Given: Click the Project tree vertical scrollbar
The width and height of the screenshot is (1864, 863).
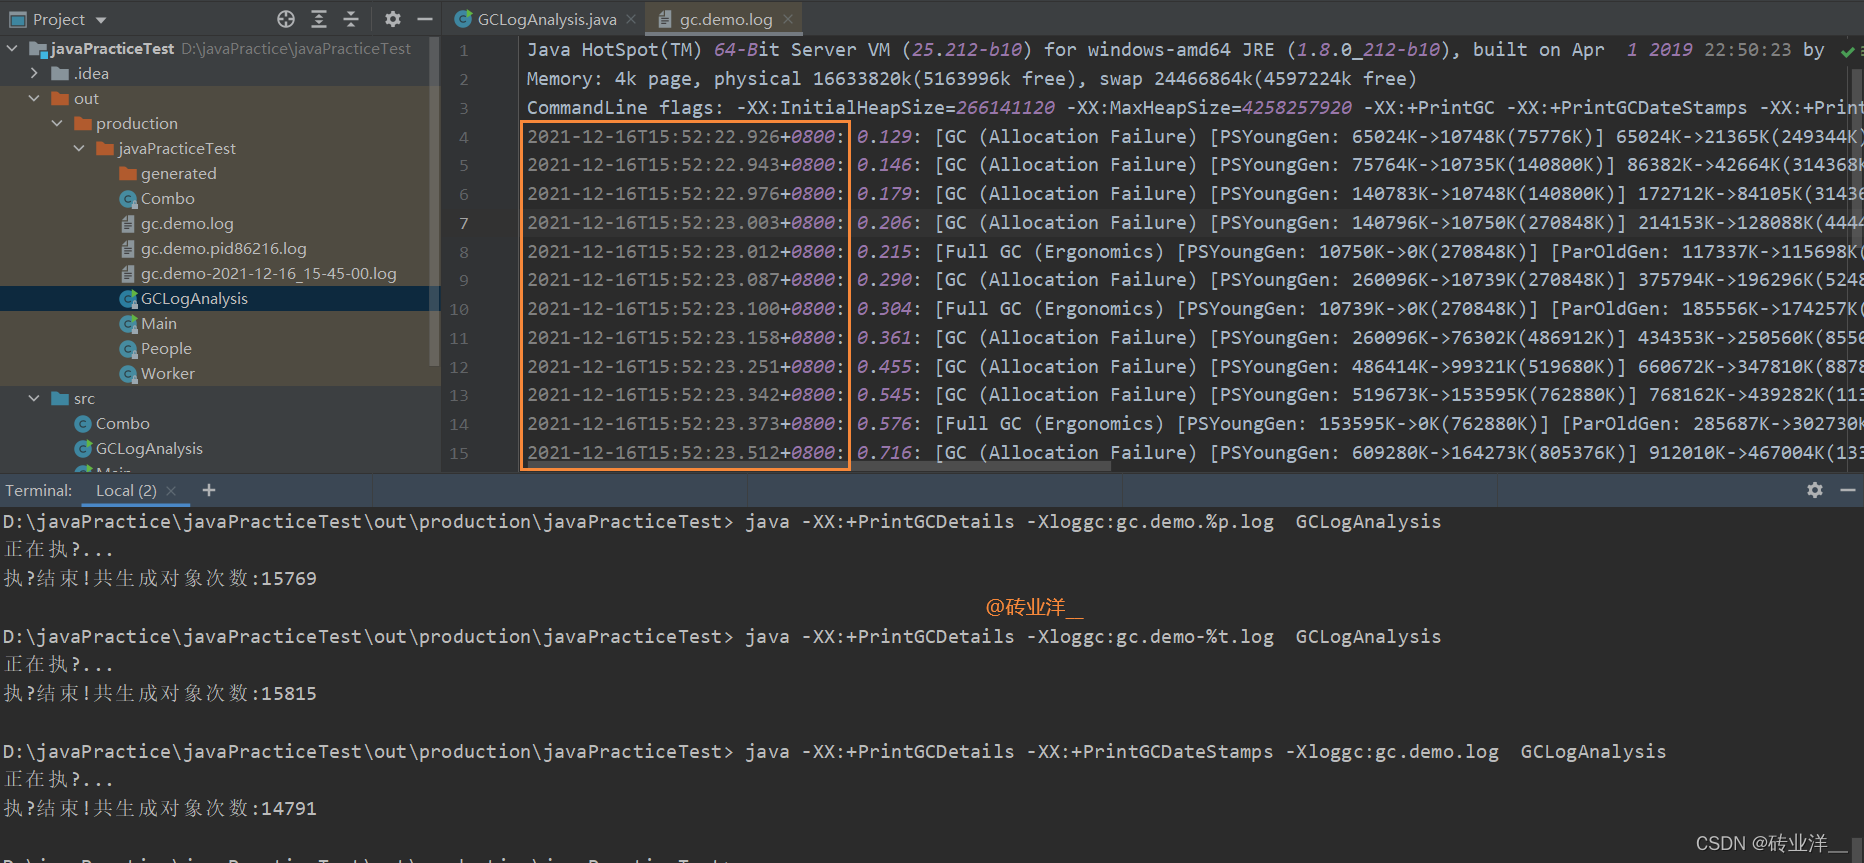Looking at the screenshot, I should click(x=434, y=201).
